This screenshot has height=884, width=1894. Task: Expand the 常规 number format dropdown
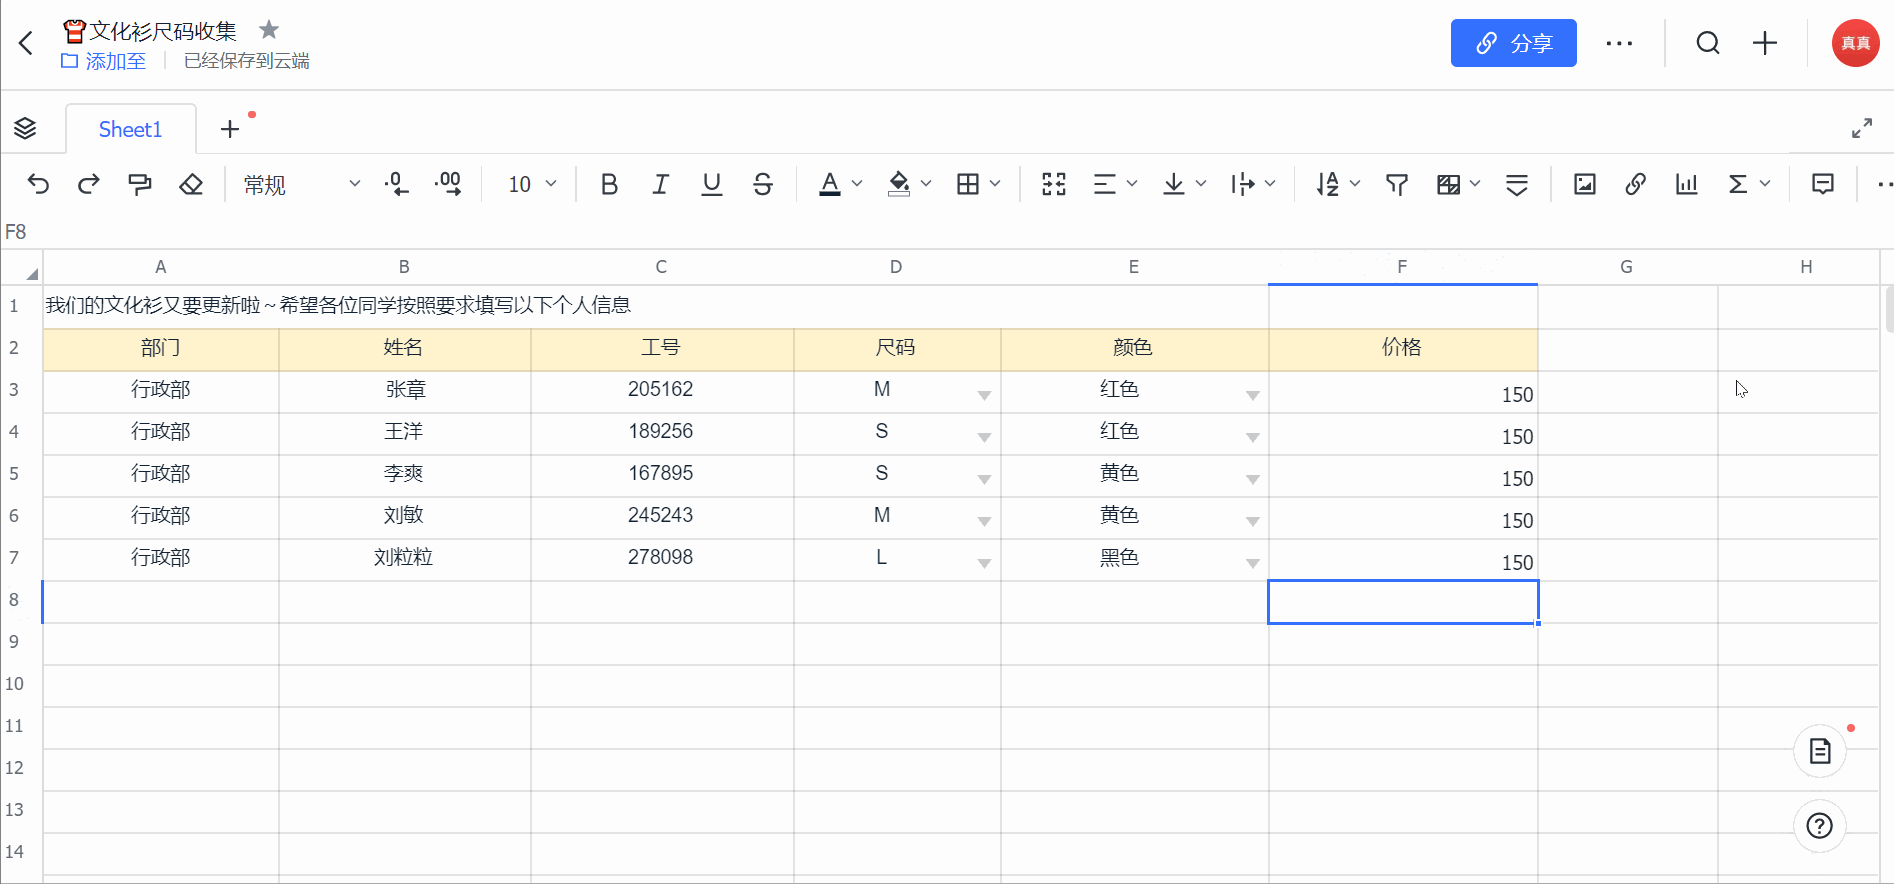(301, 184)
